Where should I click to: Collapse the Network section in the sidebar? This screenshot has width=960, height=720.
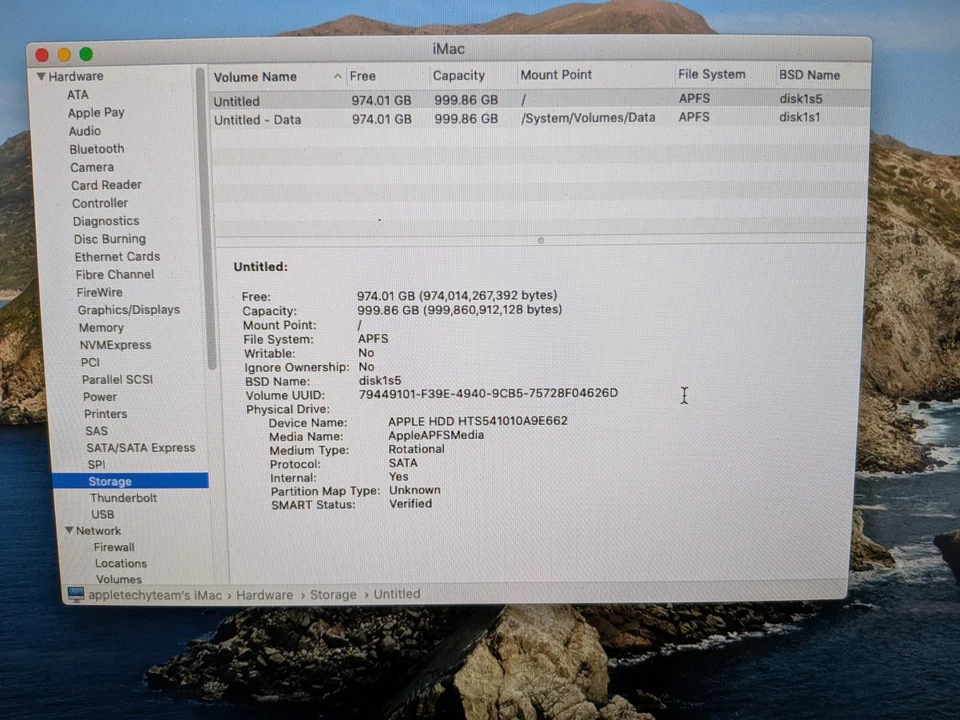coord(68,530)
